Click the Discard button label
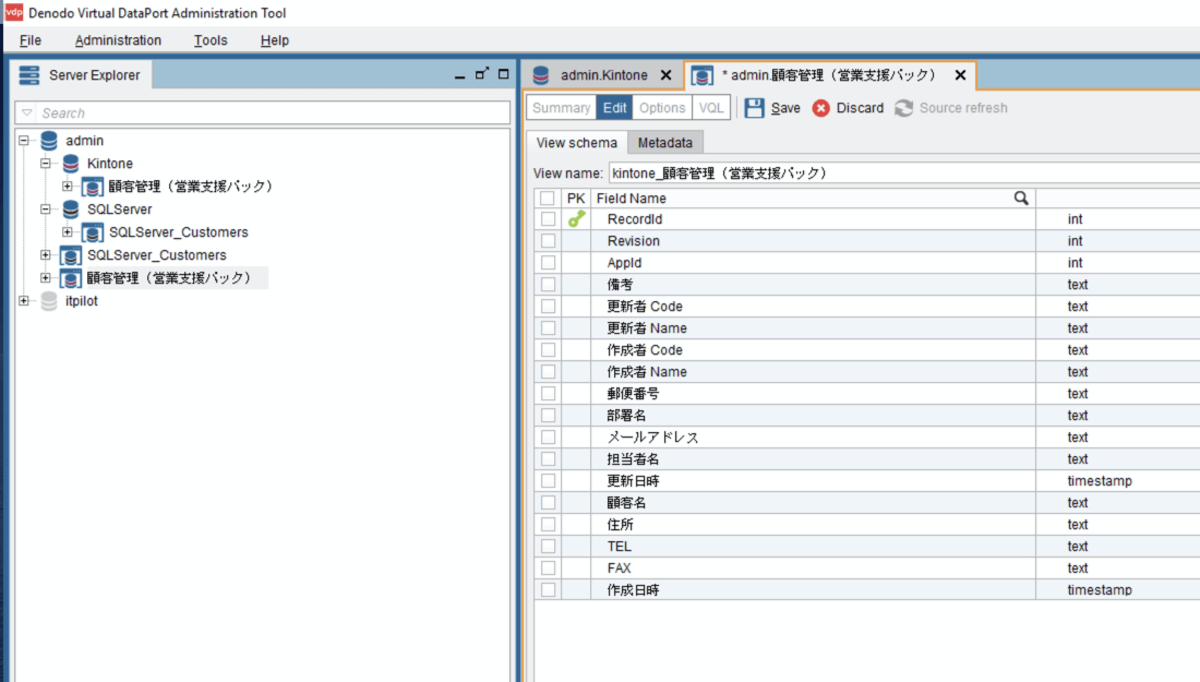The width and height of the screenshot is (1200, 682). (x=860, y=108)
